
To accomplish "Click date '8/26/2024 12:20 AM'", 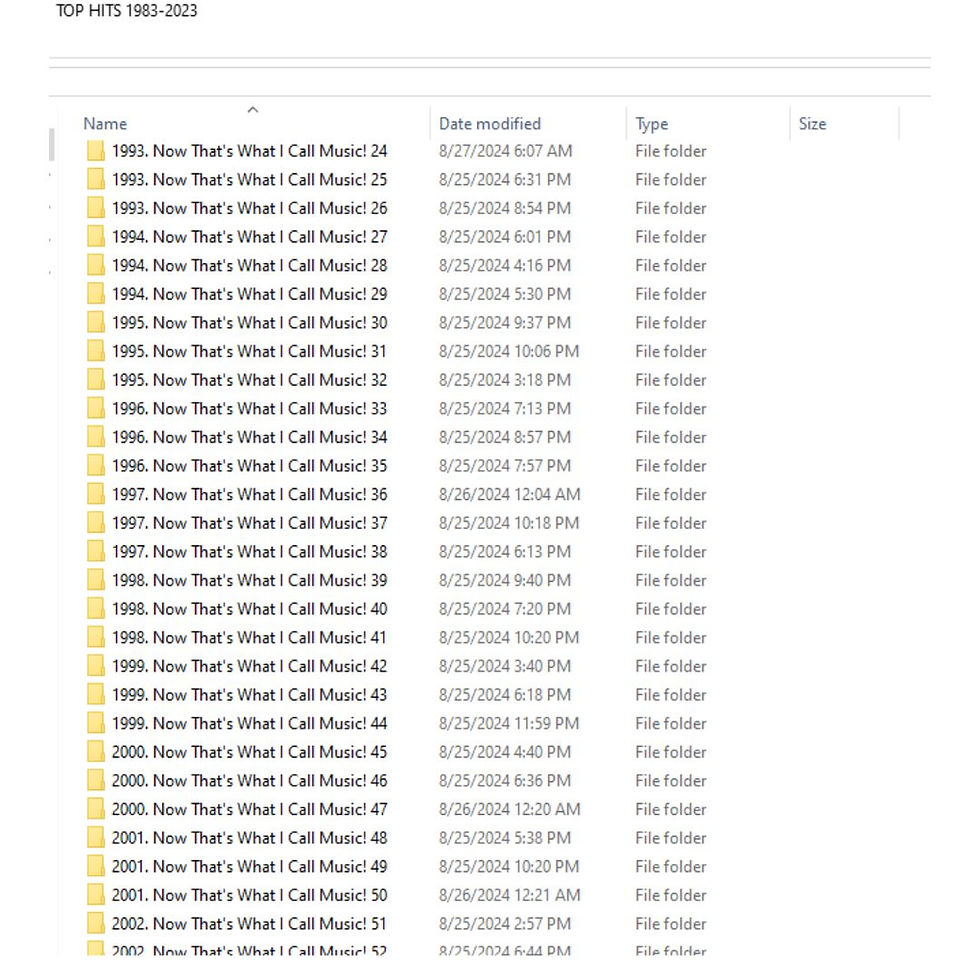I will [x=509, y=809].
